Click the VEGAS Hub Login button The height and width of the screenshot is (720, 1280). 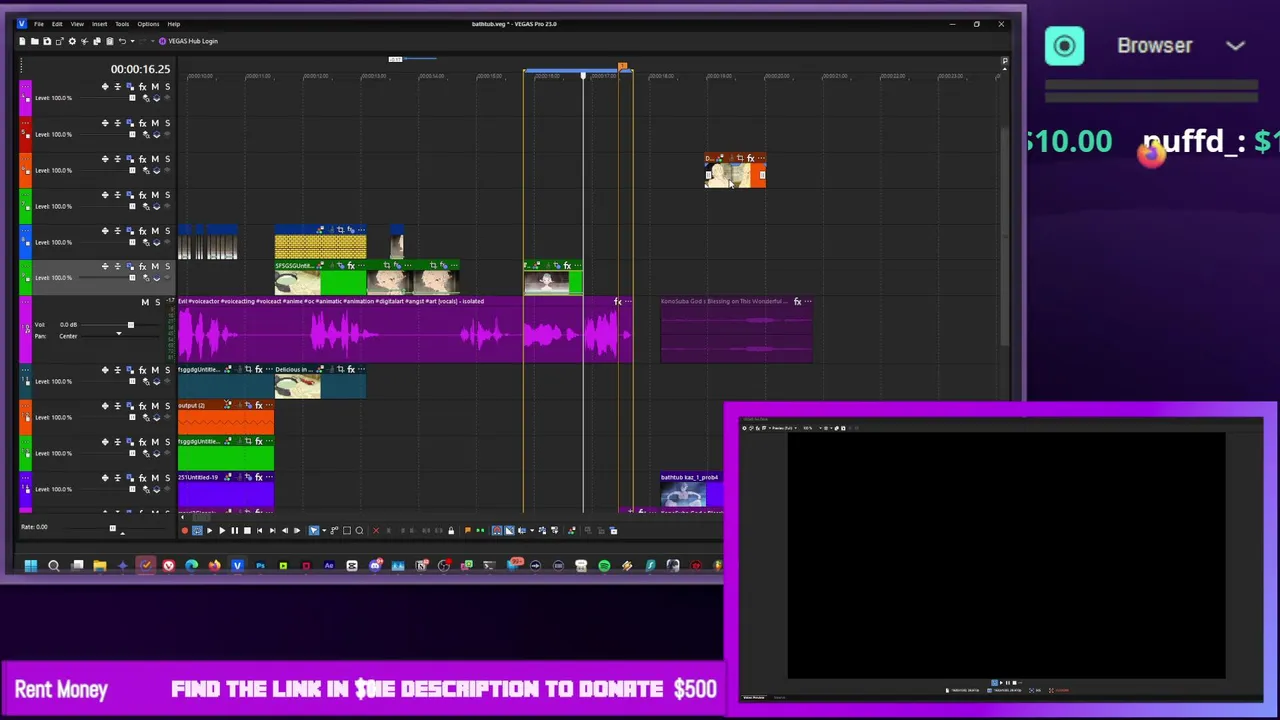click(x=188, y=41)
